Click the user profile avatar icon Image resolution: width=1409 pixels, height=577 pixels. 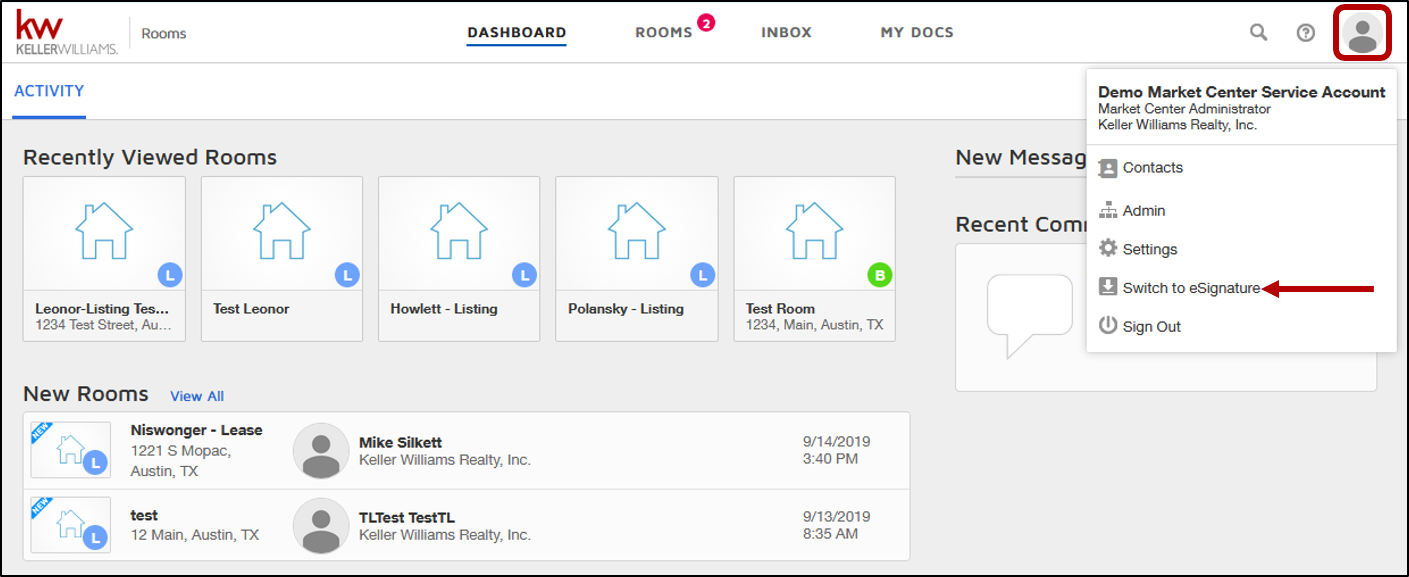pos(1361,33)
